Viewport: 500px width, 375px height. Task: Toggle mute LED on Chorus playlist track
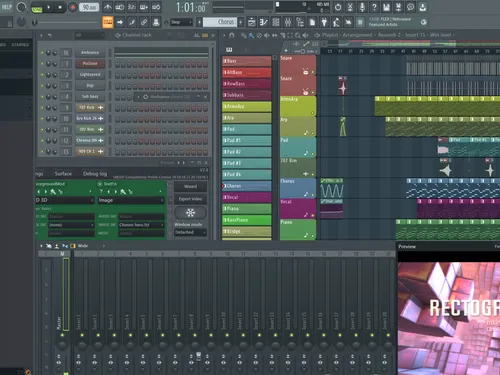pyautogui.click(x=313, y=195)
